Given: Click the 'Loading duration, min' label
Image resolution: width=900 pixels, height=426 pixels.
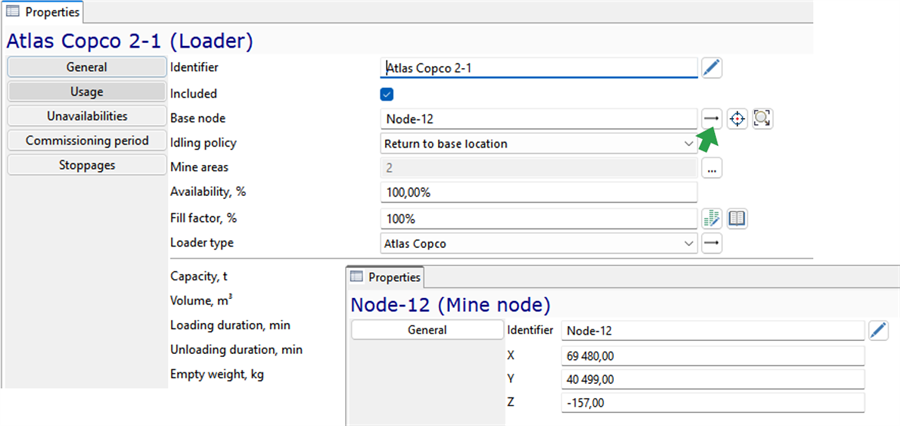Looking at the screenshot, I should [x=230, y=325].
